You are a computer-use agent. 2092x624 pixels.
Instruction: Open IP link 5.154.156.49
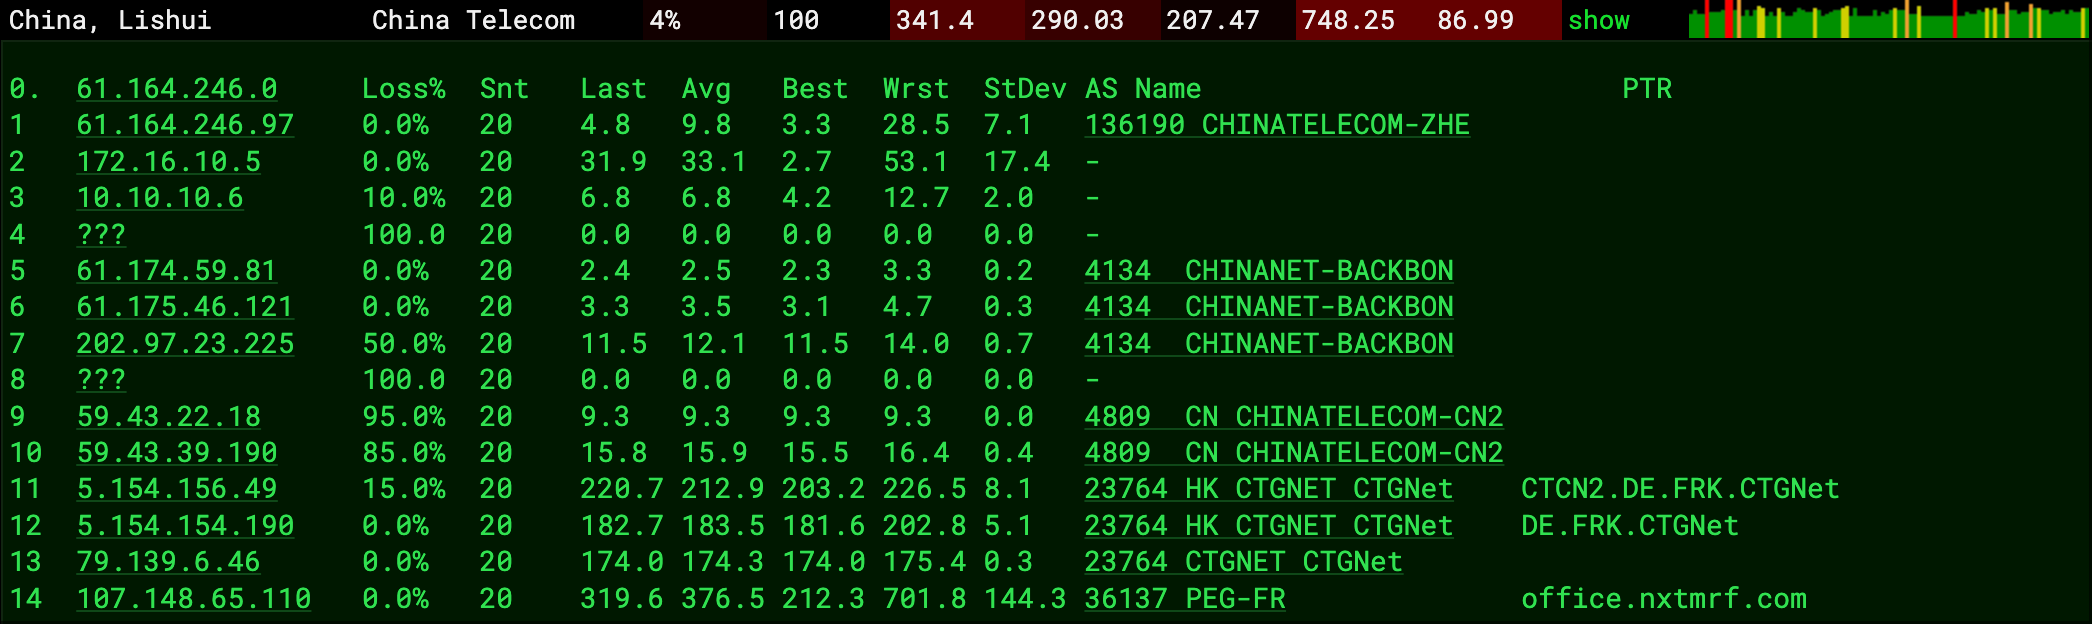click(x=177, y=489)
